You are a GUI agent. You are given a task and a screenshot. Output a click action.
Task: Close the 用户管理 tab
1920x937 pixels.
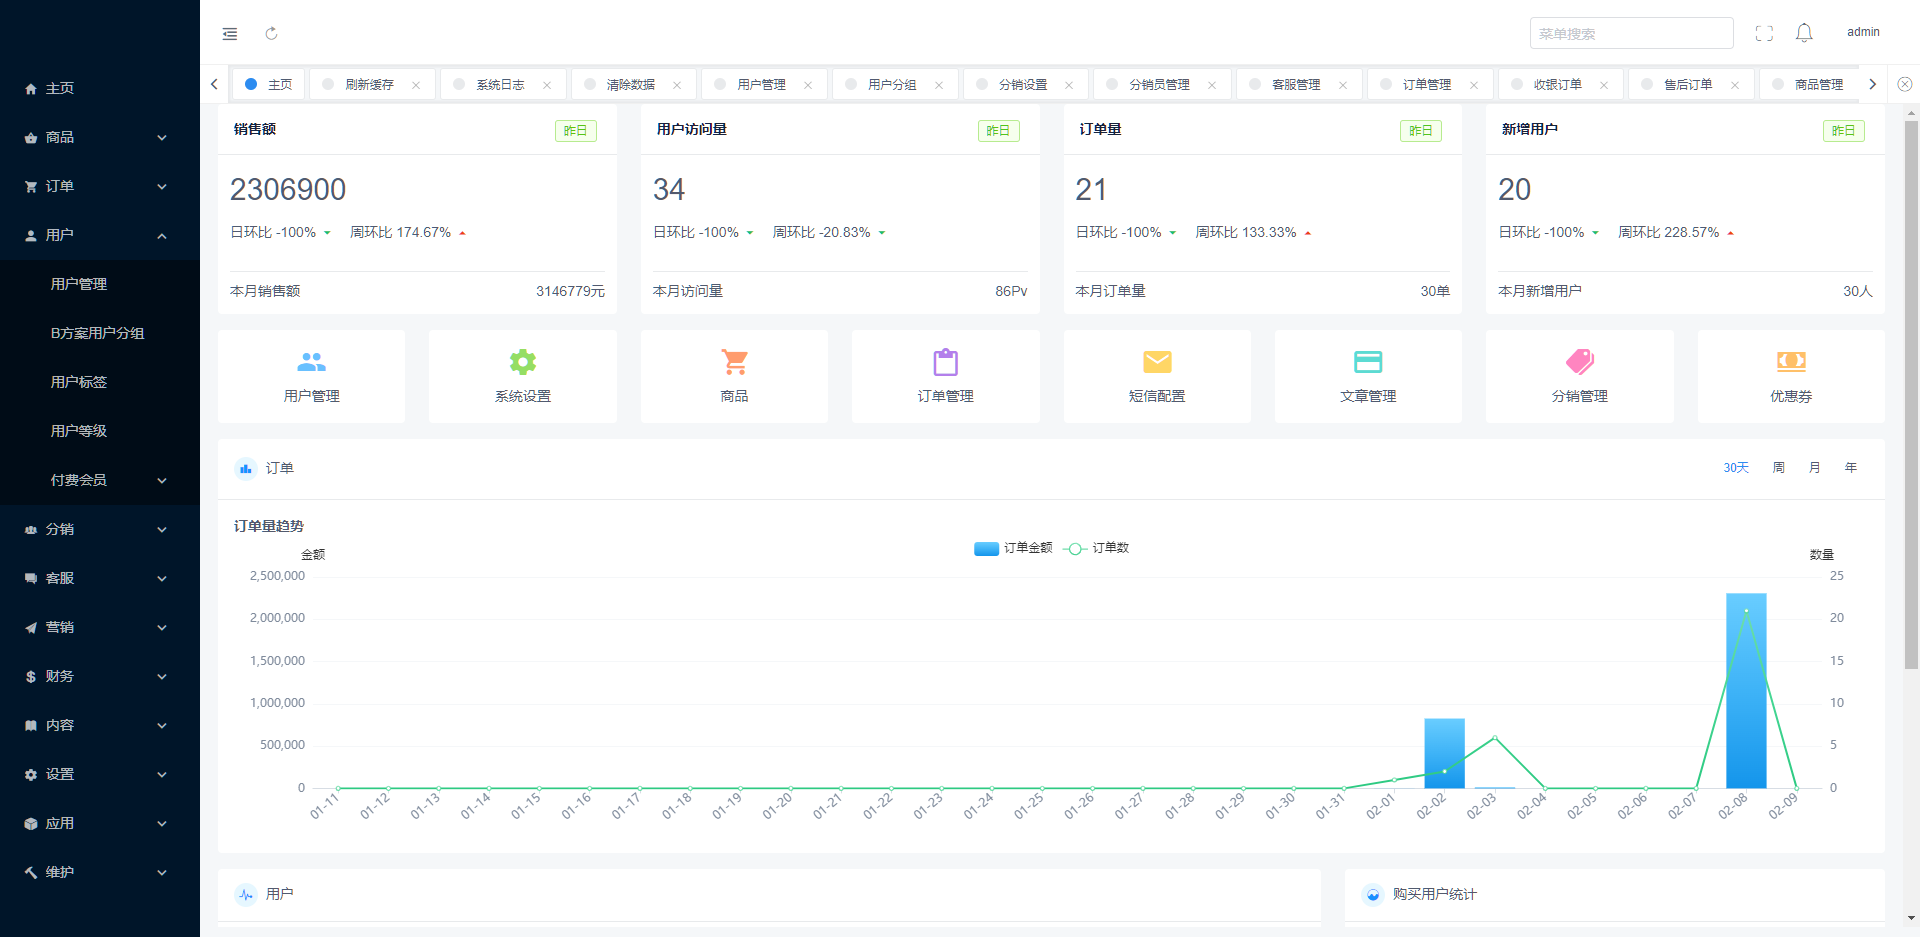coord(808,85)
